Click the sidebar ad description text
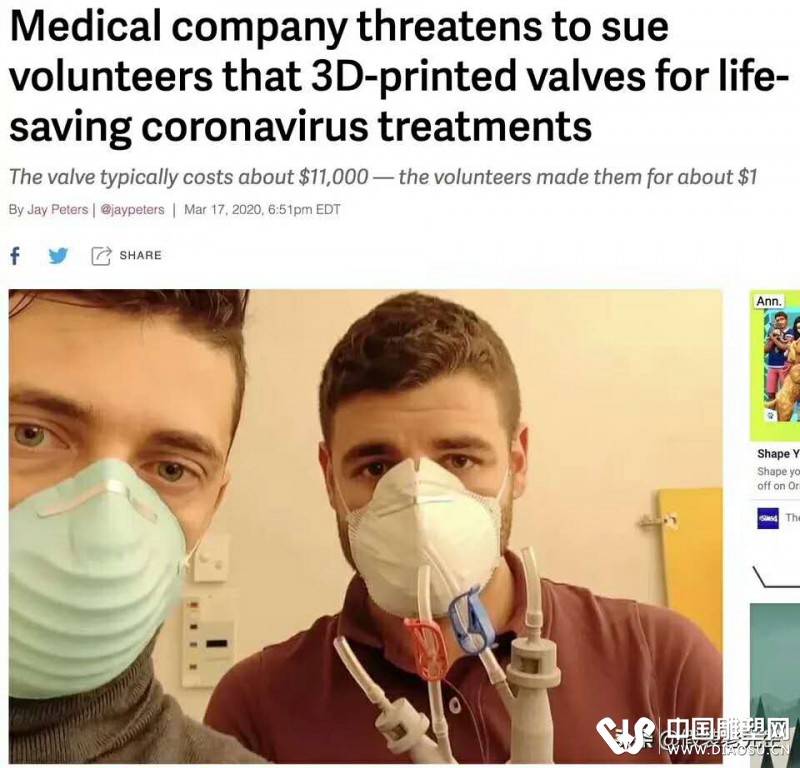800x768 pixels. tap(778, 479)
